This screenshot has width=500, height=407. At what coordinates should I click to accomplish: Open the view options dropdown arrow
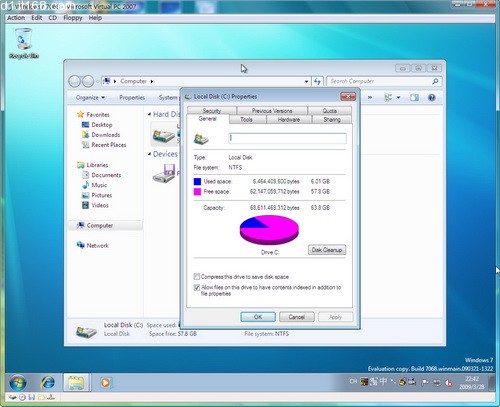(x=398, y=98)
